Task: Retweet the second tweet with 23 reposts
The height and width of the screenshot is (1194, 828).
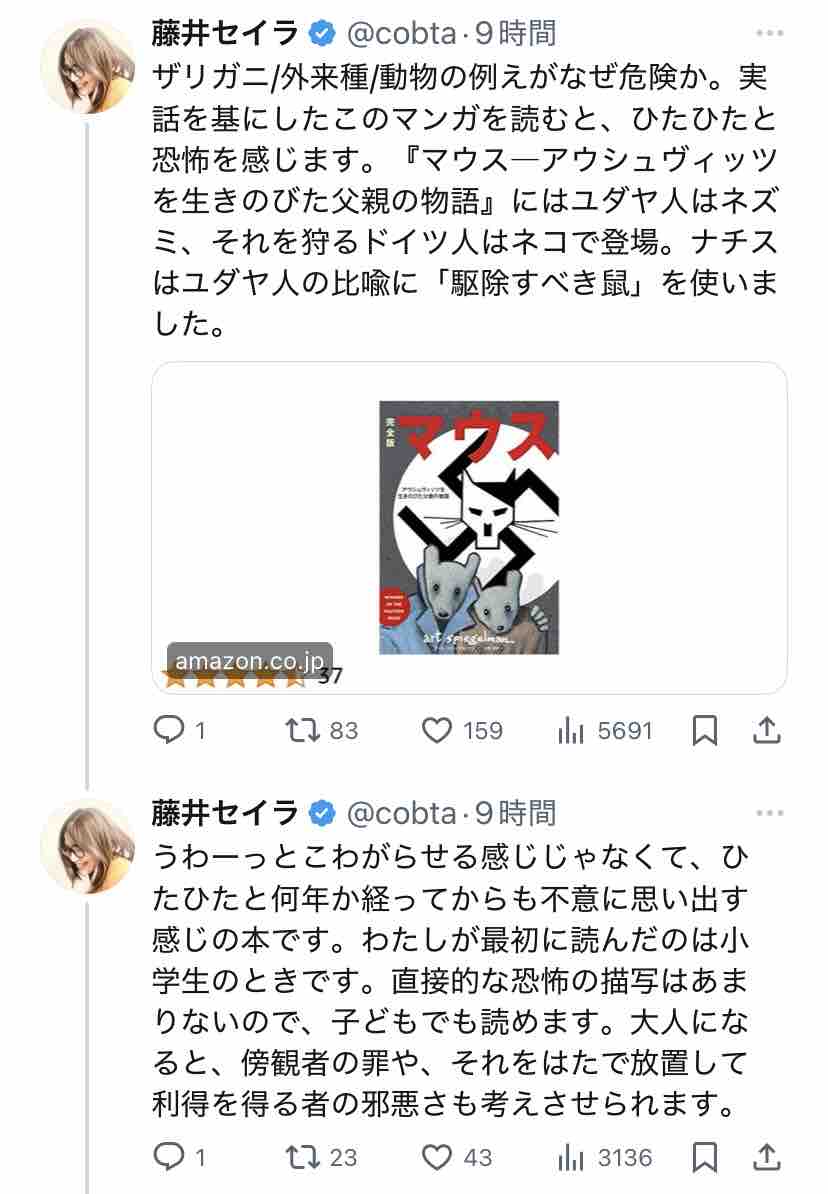Action: coord(303,1159)
